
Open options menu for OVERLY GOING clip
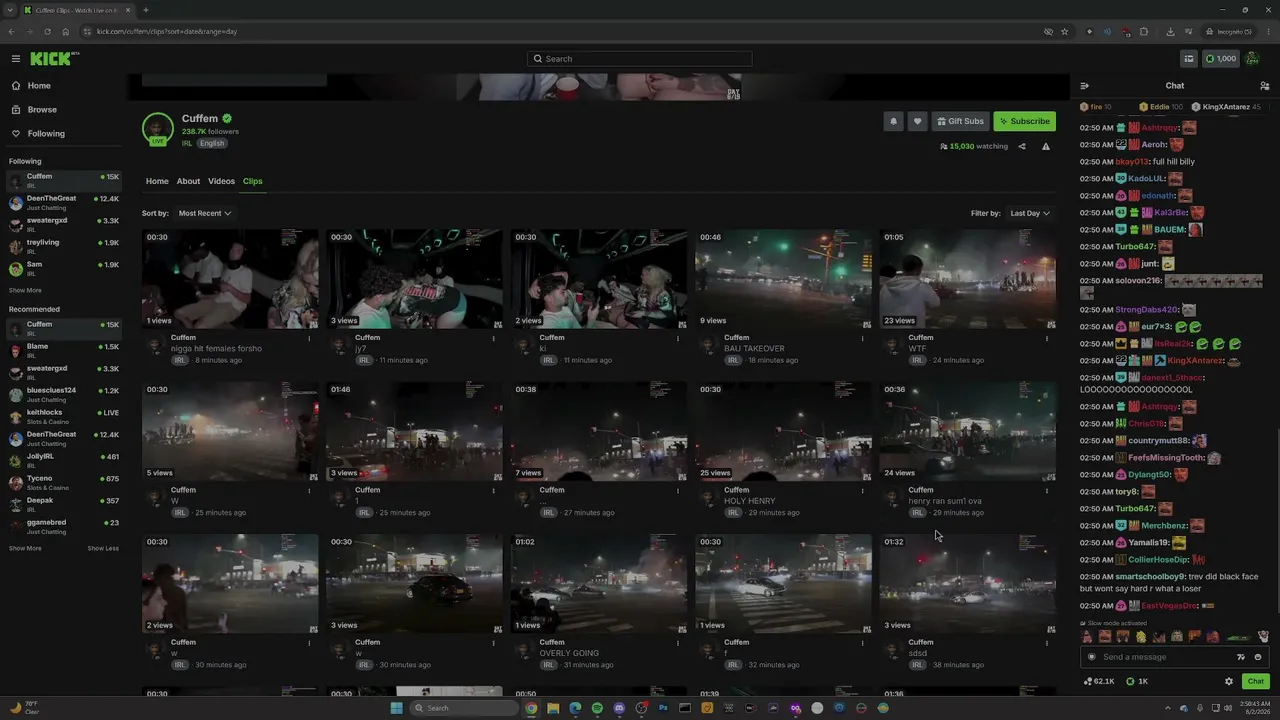(x=678, y=642)
